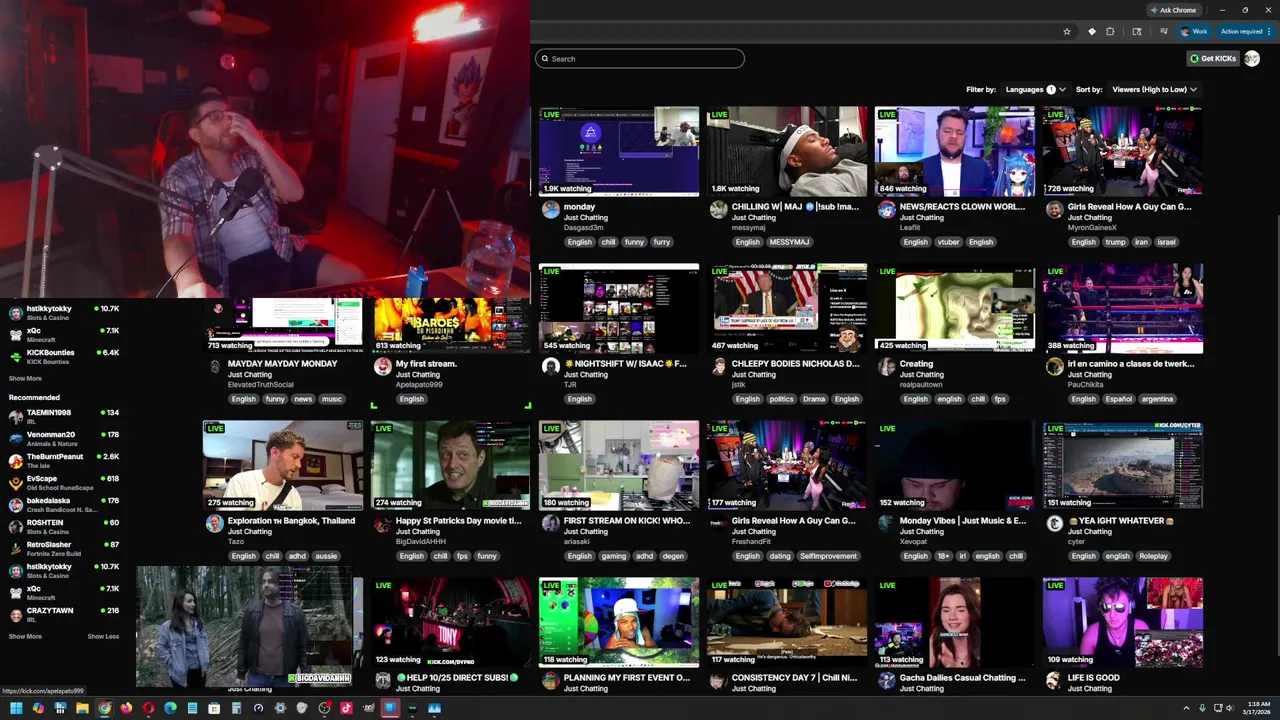Image resolution: width=1280 pixels, height=720 pixels.
Task: Open the PauChikita channel link
Action: pos(1088,385)
